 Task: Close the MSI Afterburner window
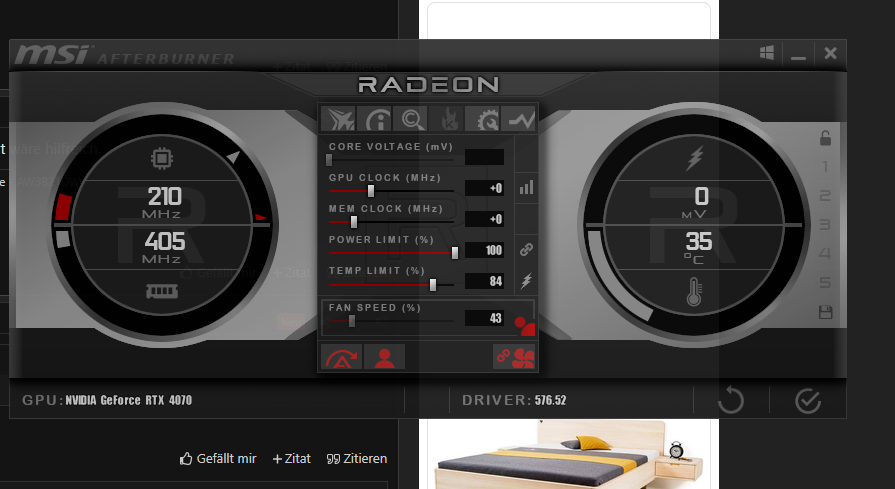point(831,53)
